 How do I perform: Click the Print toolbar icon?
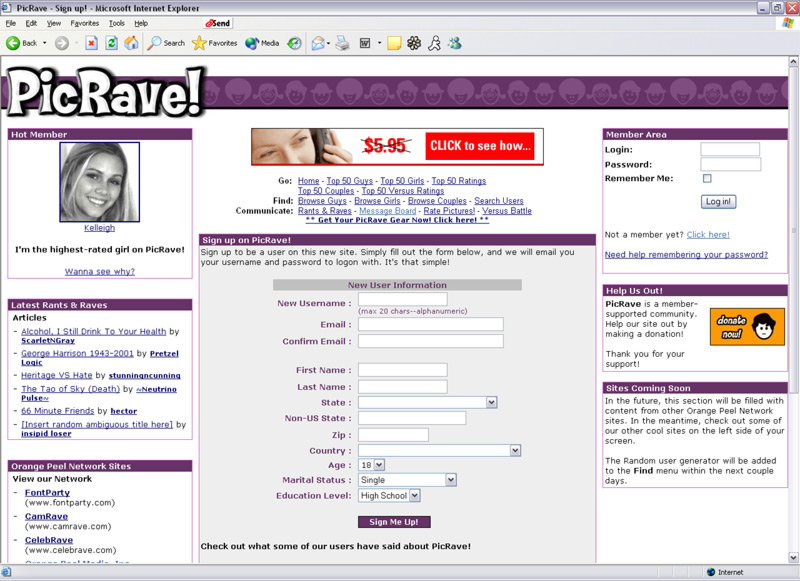[x=343, y=43]
